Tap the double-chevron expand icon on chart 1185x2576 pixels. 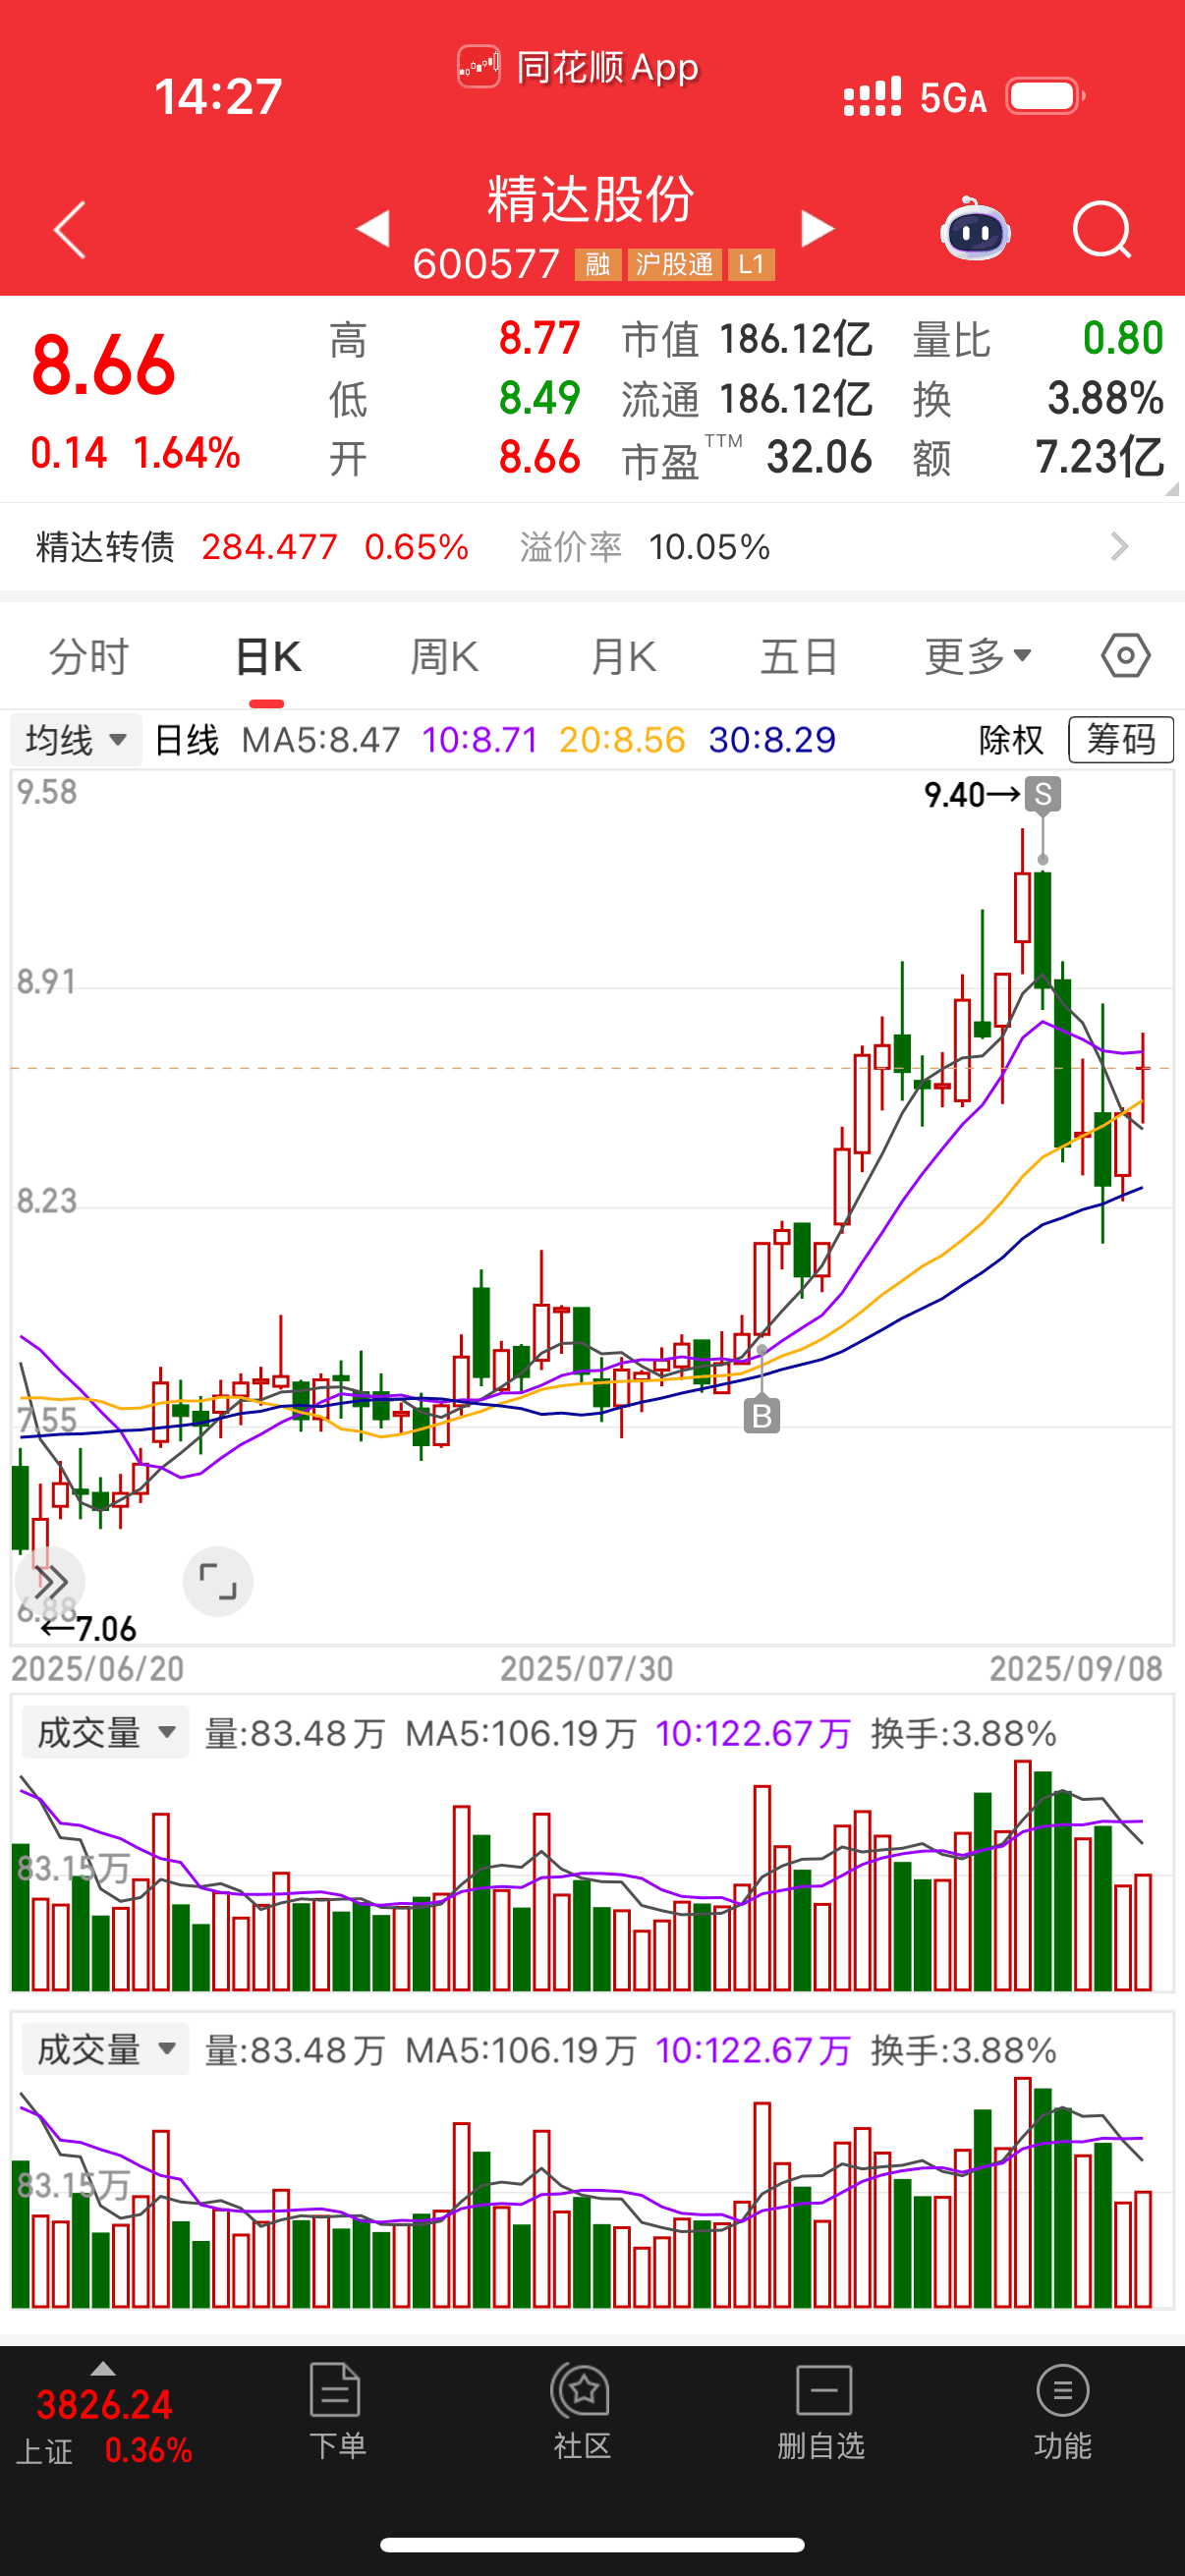pyautogui.click(x=50, y=1581)
